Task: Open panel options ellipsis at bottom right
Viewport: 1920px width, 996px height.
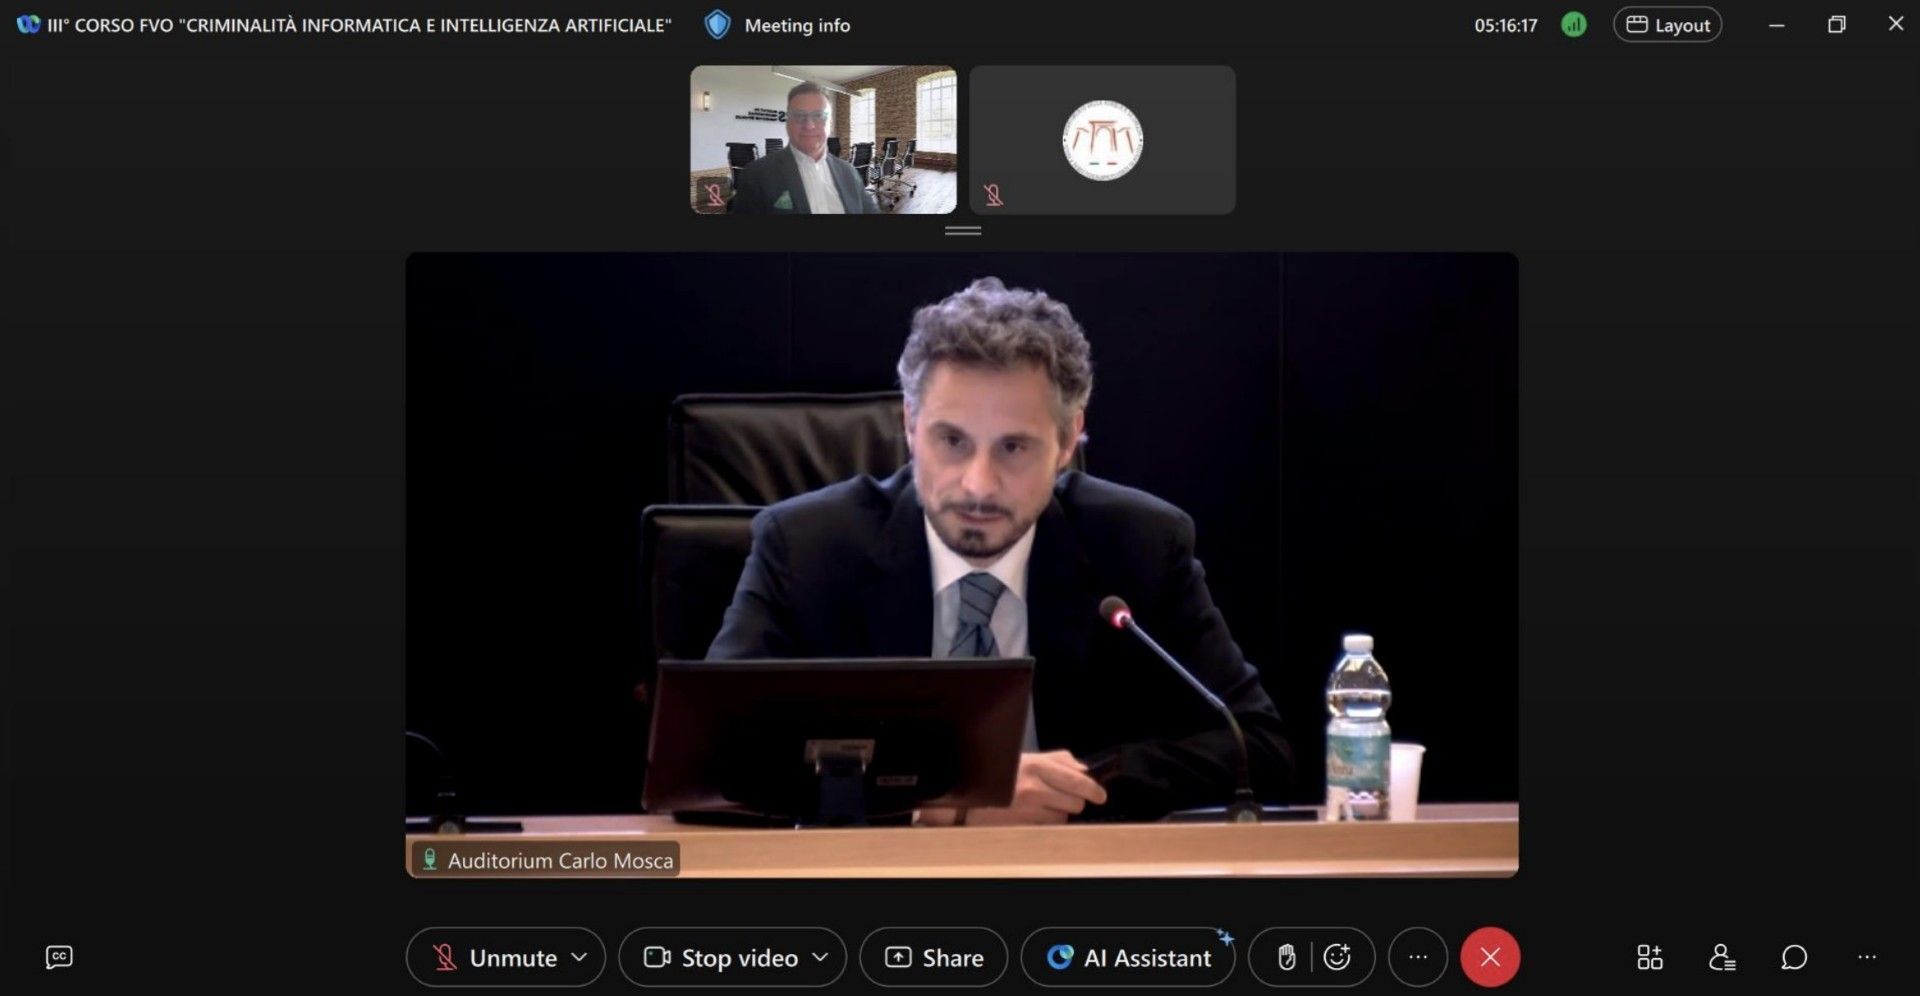Action: tap(1866, 957)
